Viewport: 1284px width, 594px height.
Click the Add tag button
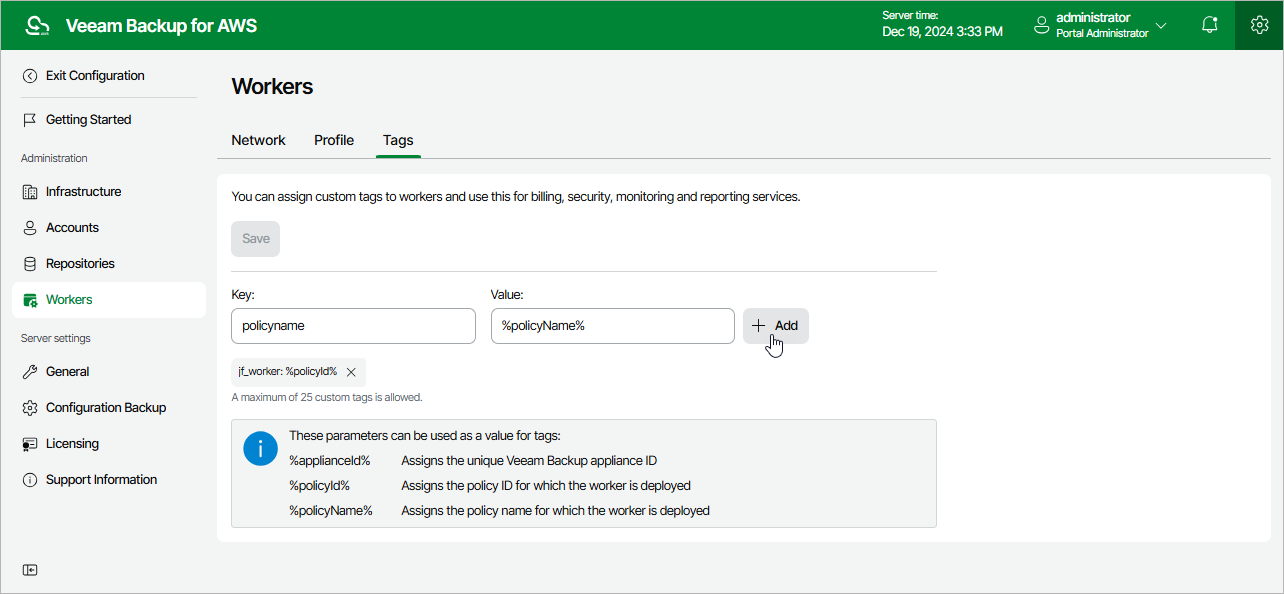pyautogui.click(x=776, y=326)
